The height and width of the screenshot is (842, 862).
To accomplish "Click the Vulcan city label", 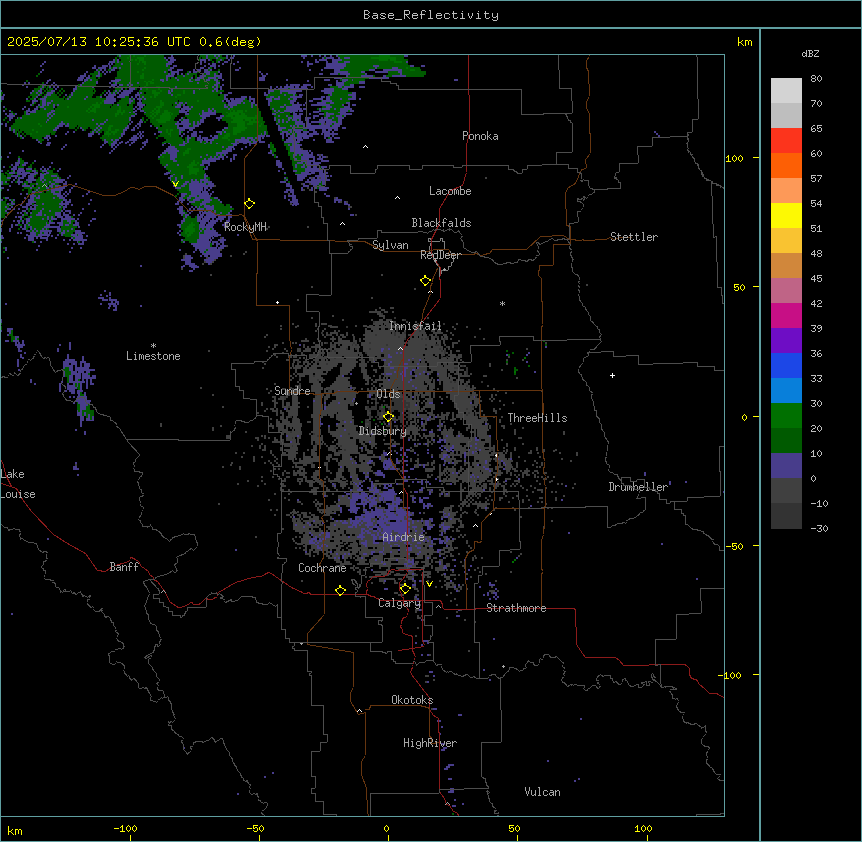I will [x=543, y=792].
